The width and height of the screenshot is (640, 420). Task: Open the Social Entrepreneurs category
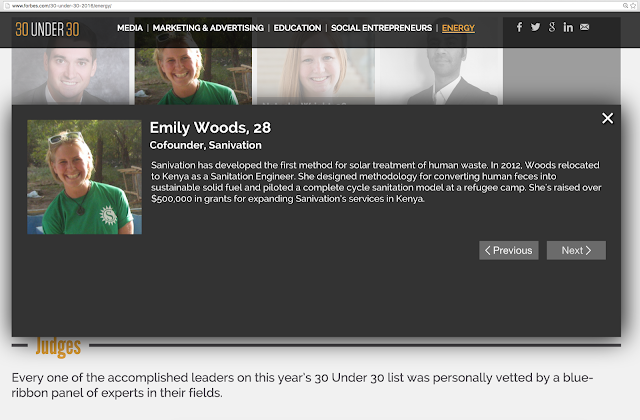pyautogui.click(x=381, y=28)
